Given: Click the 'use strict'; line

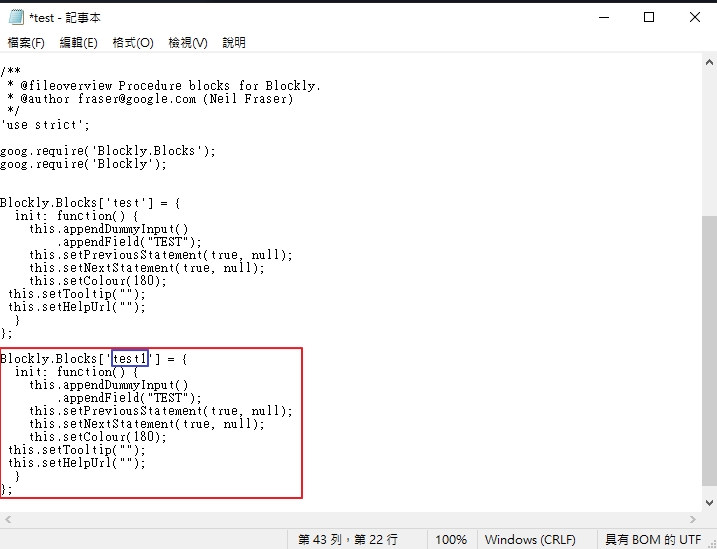Looking at the screenshot, I should [45, 125].
